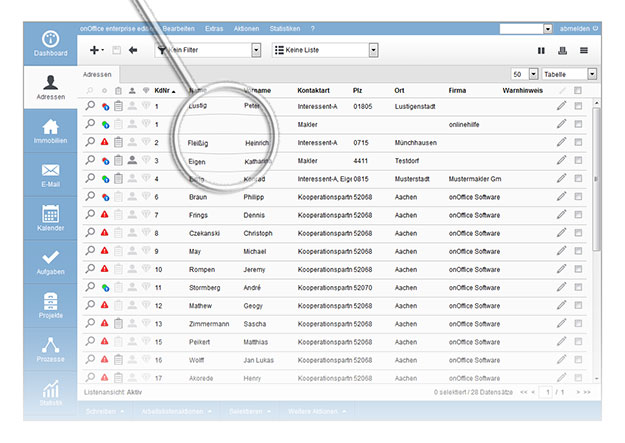625x443 pixels.
Task: Open the Bearbeiten menu
Action: (179, 29)
